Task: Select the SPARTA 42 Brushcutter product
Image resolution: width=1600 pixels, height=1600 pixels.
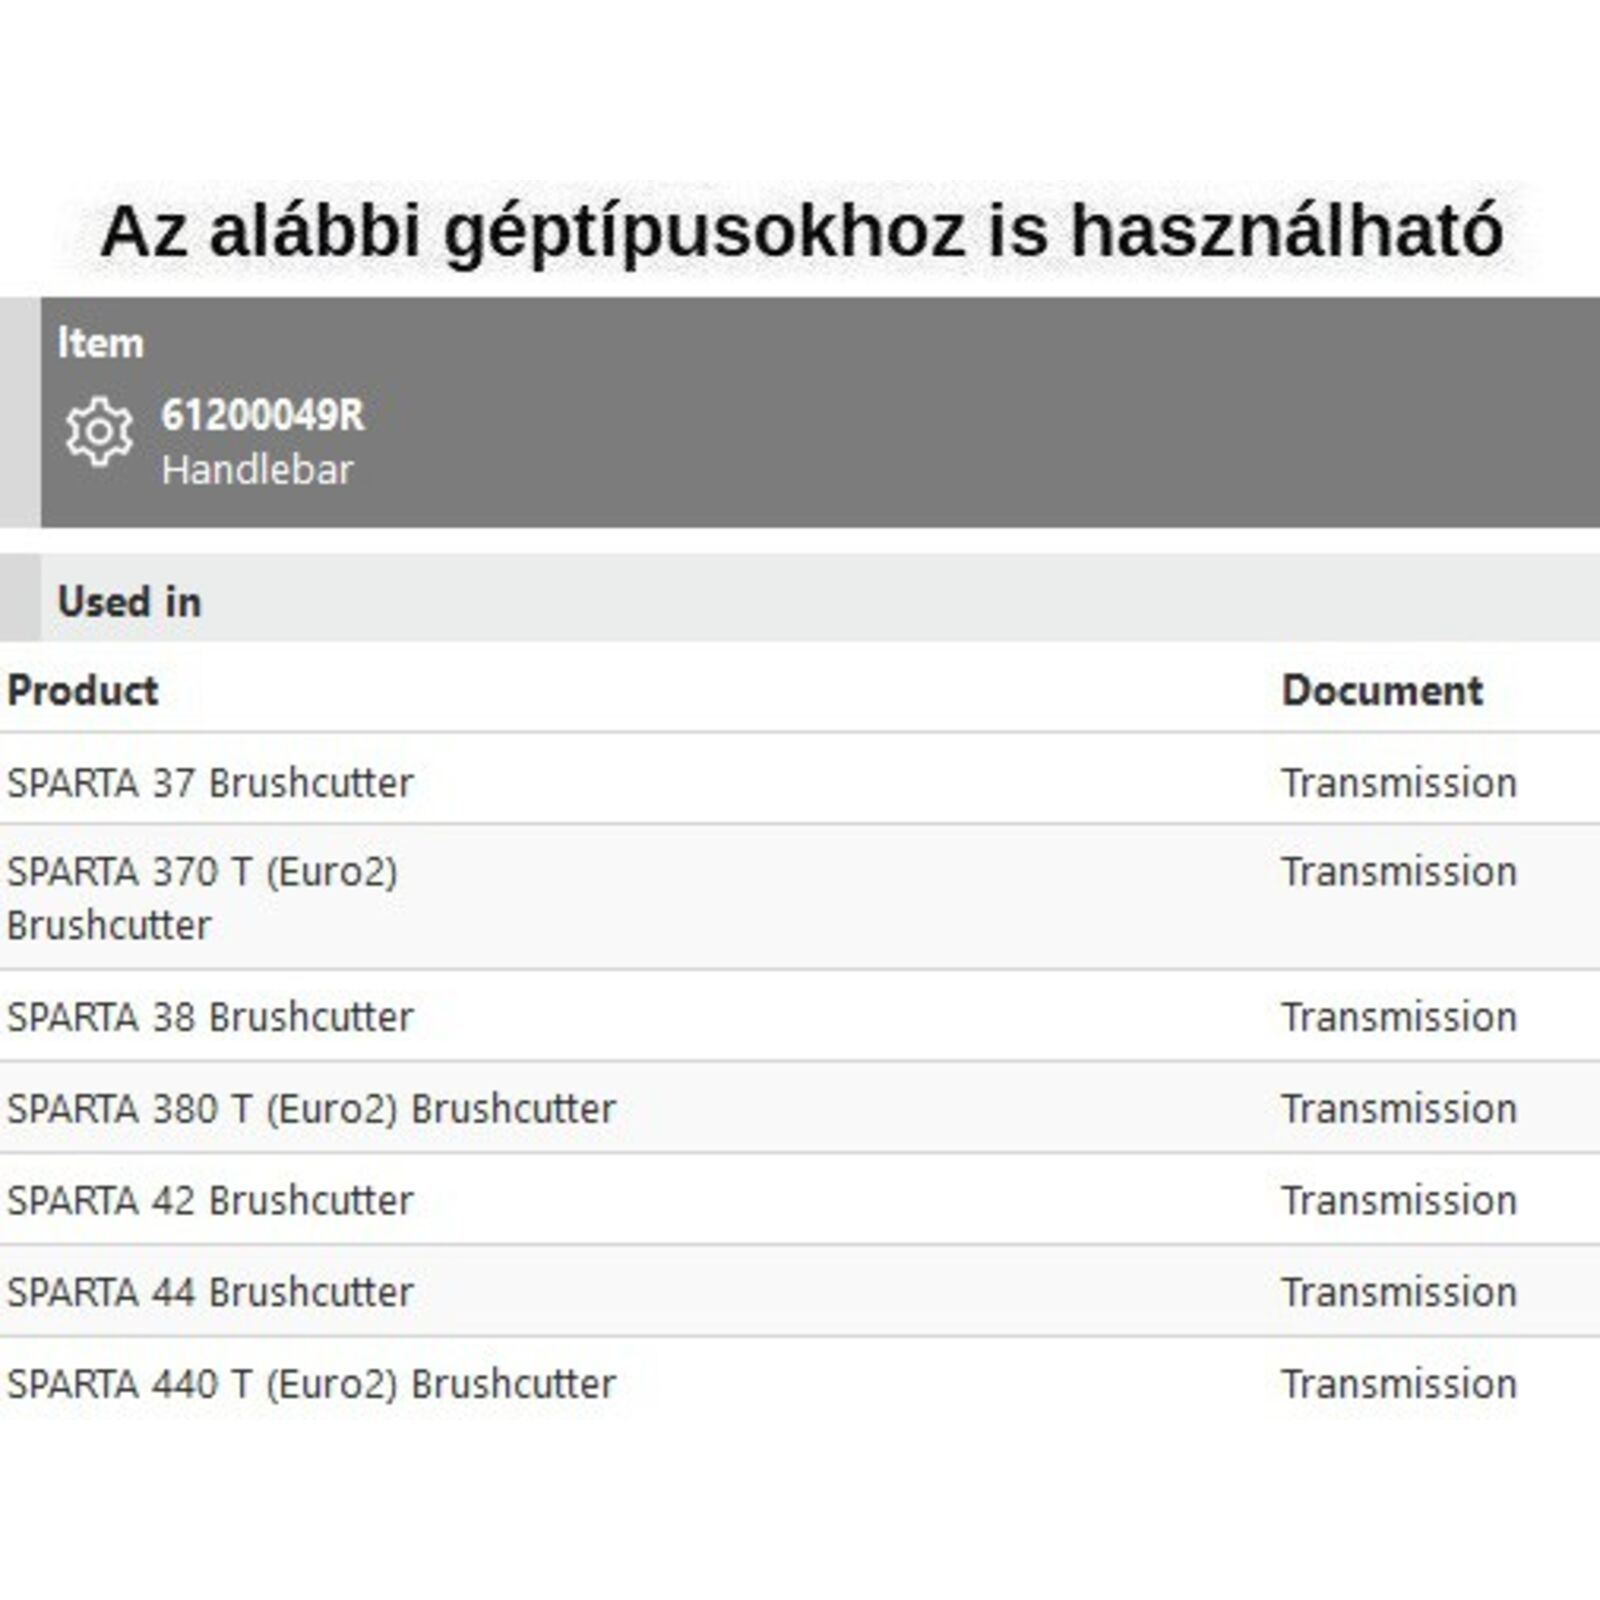Action: 210,1200
